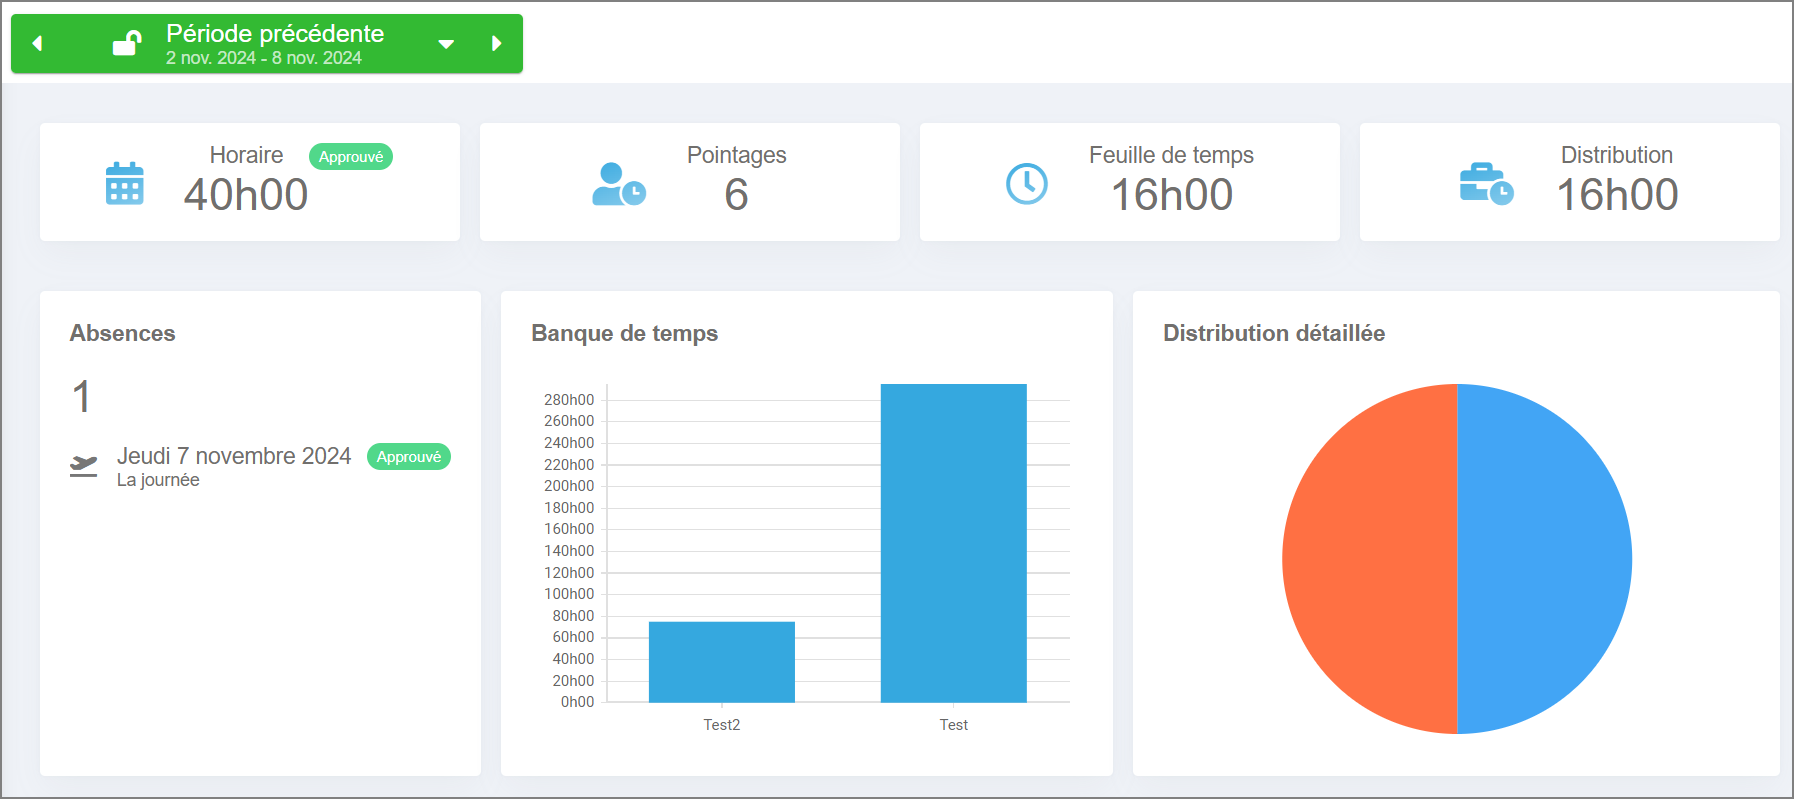
Task: Open the Horaire 40h00 value
Action: pos(246,195)
